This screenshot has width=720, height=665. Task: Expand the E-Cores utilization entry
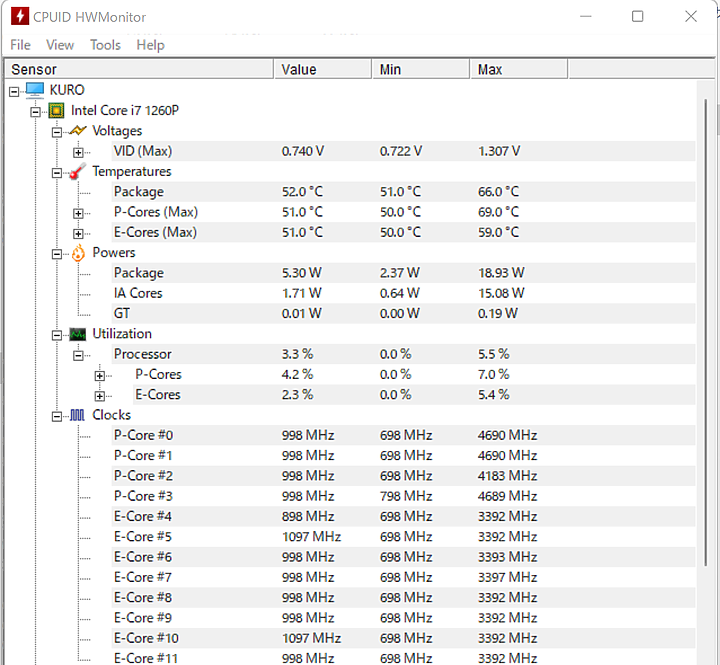coord(99,396)
